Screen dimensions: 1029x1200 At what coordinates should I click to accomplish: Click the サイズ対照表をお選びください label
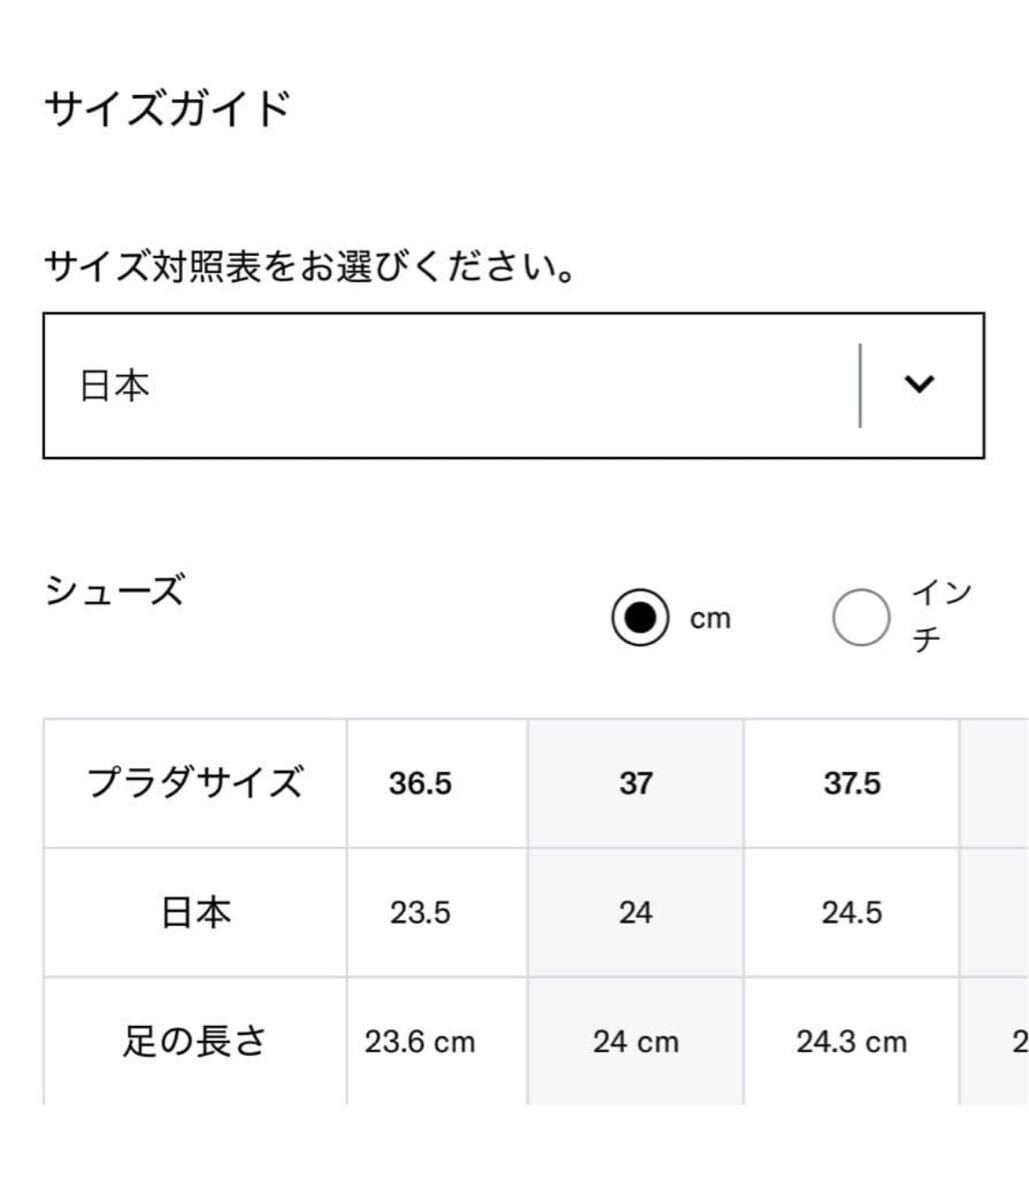pos(310,268)
